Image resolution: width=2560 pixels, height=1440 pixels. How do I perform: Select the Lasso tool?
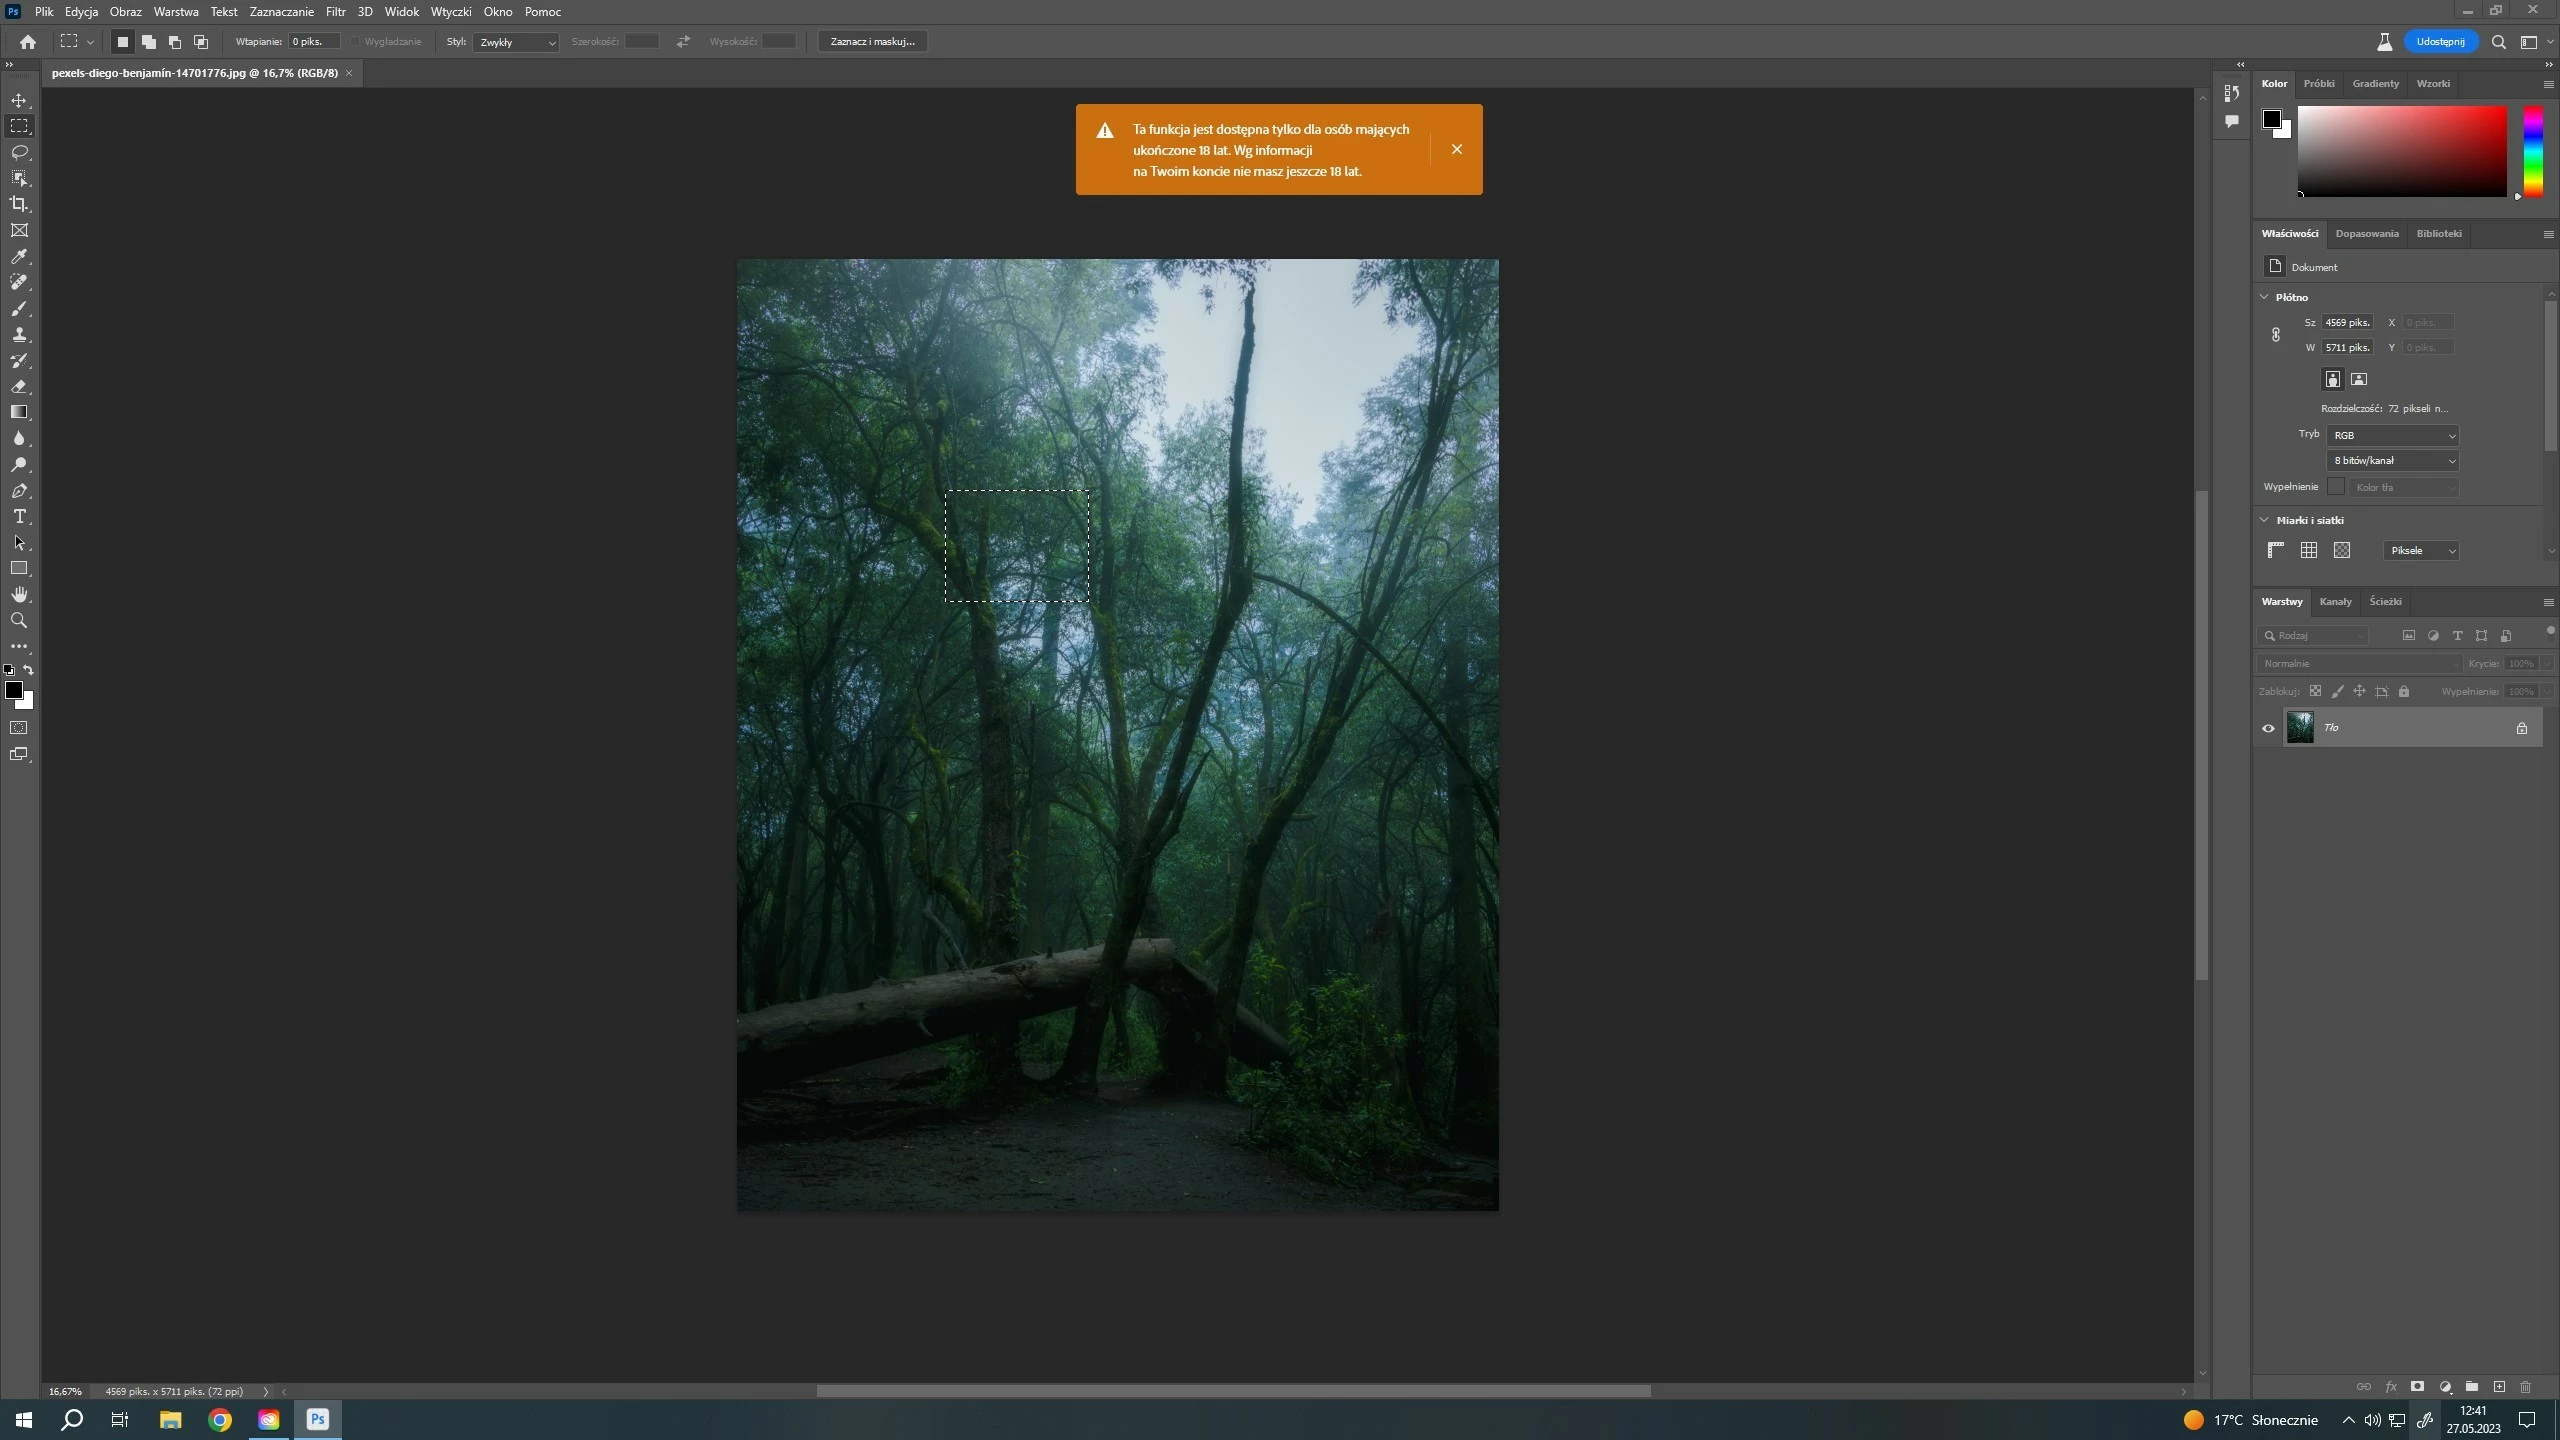[19, 152]
